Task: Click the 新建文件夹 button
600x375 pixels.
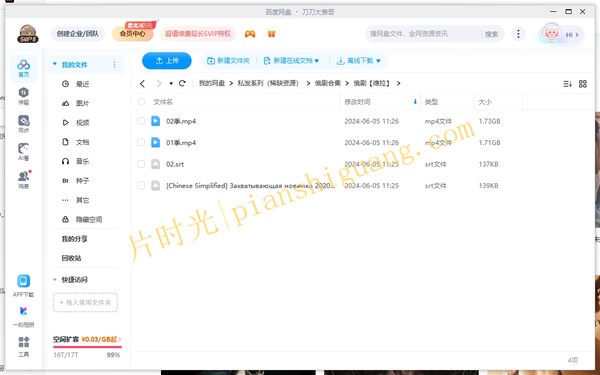Action: (228, 60)
